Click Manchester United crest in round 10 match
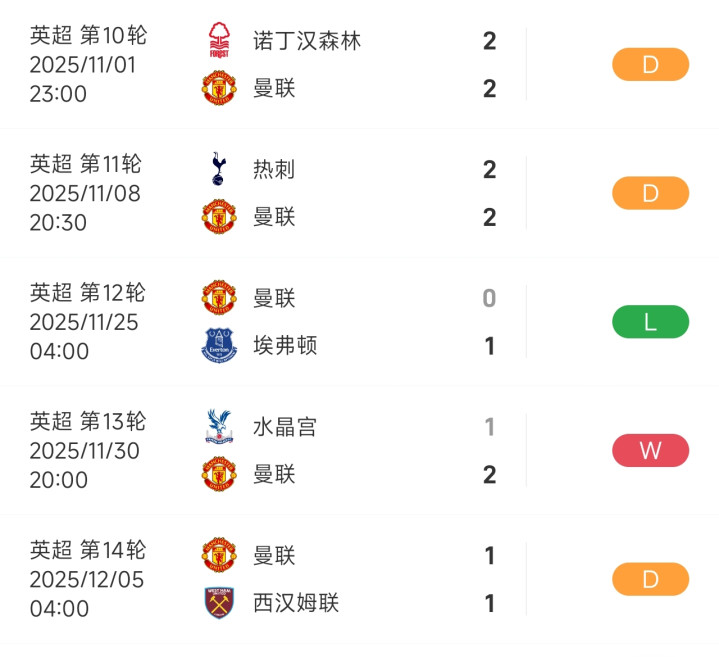 [x=219, y=89]
